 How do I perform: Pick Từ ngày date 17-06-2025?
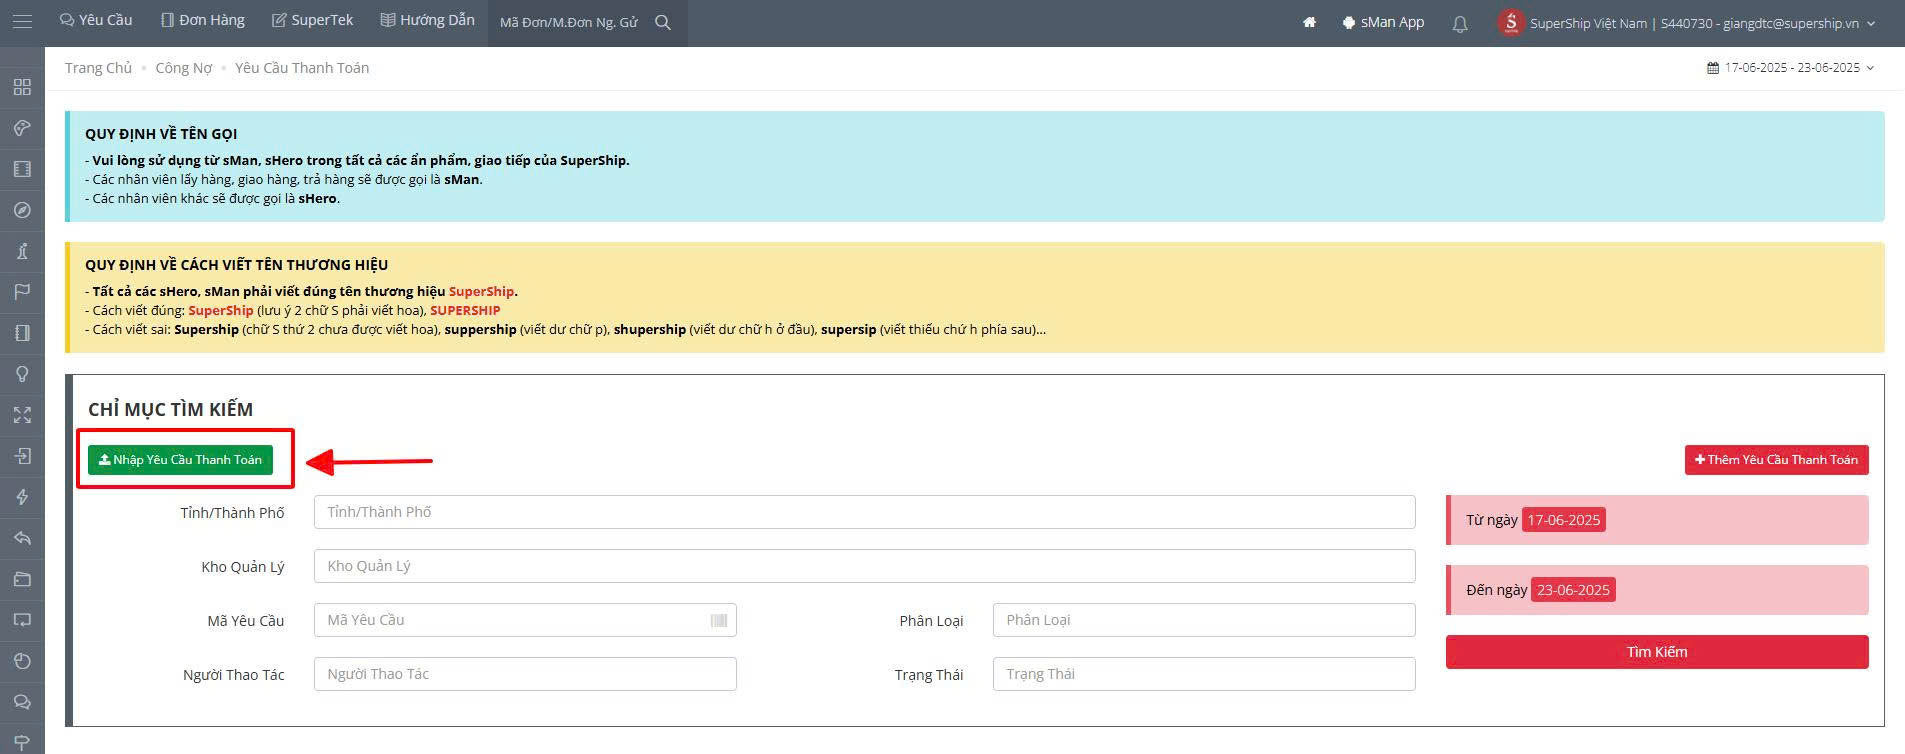point(1563,520)
